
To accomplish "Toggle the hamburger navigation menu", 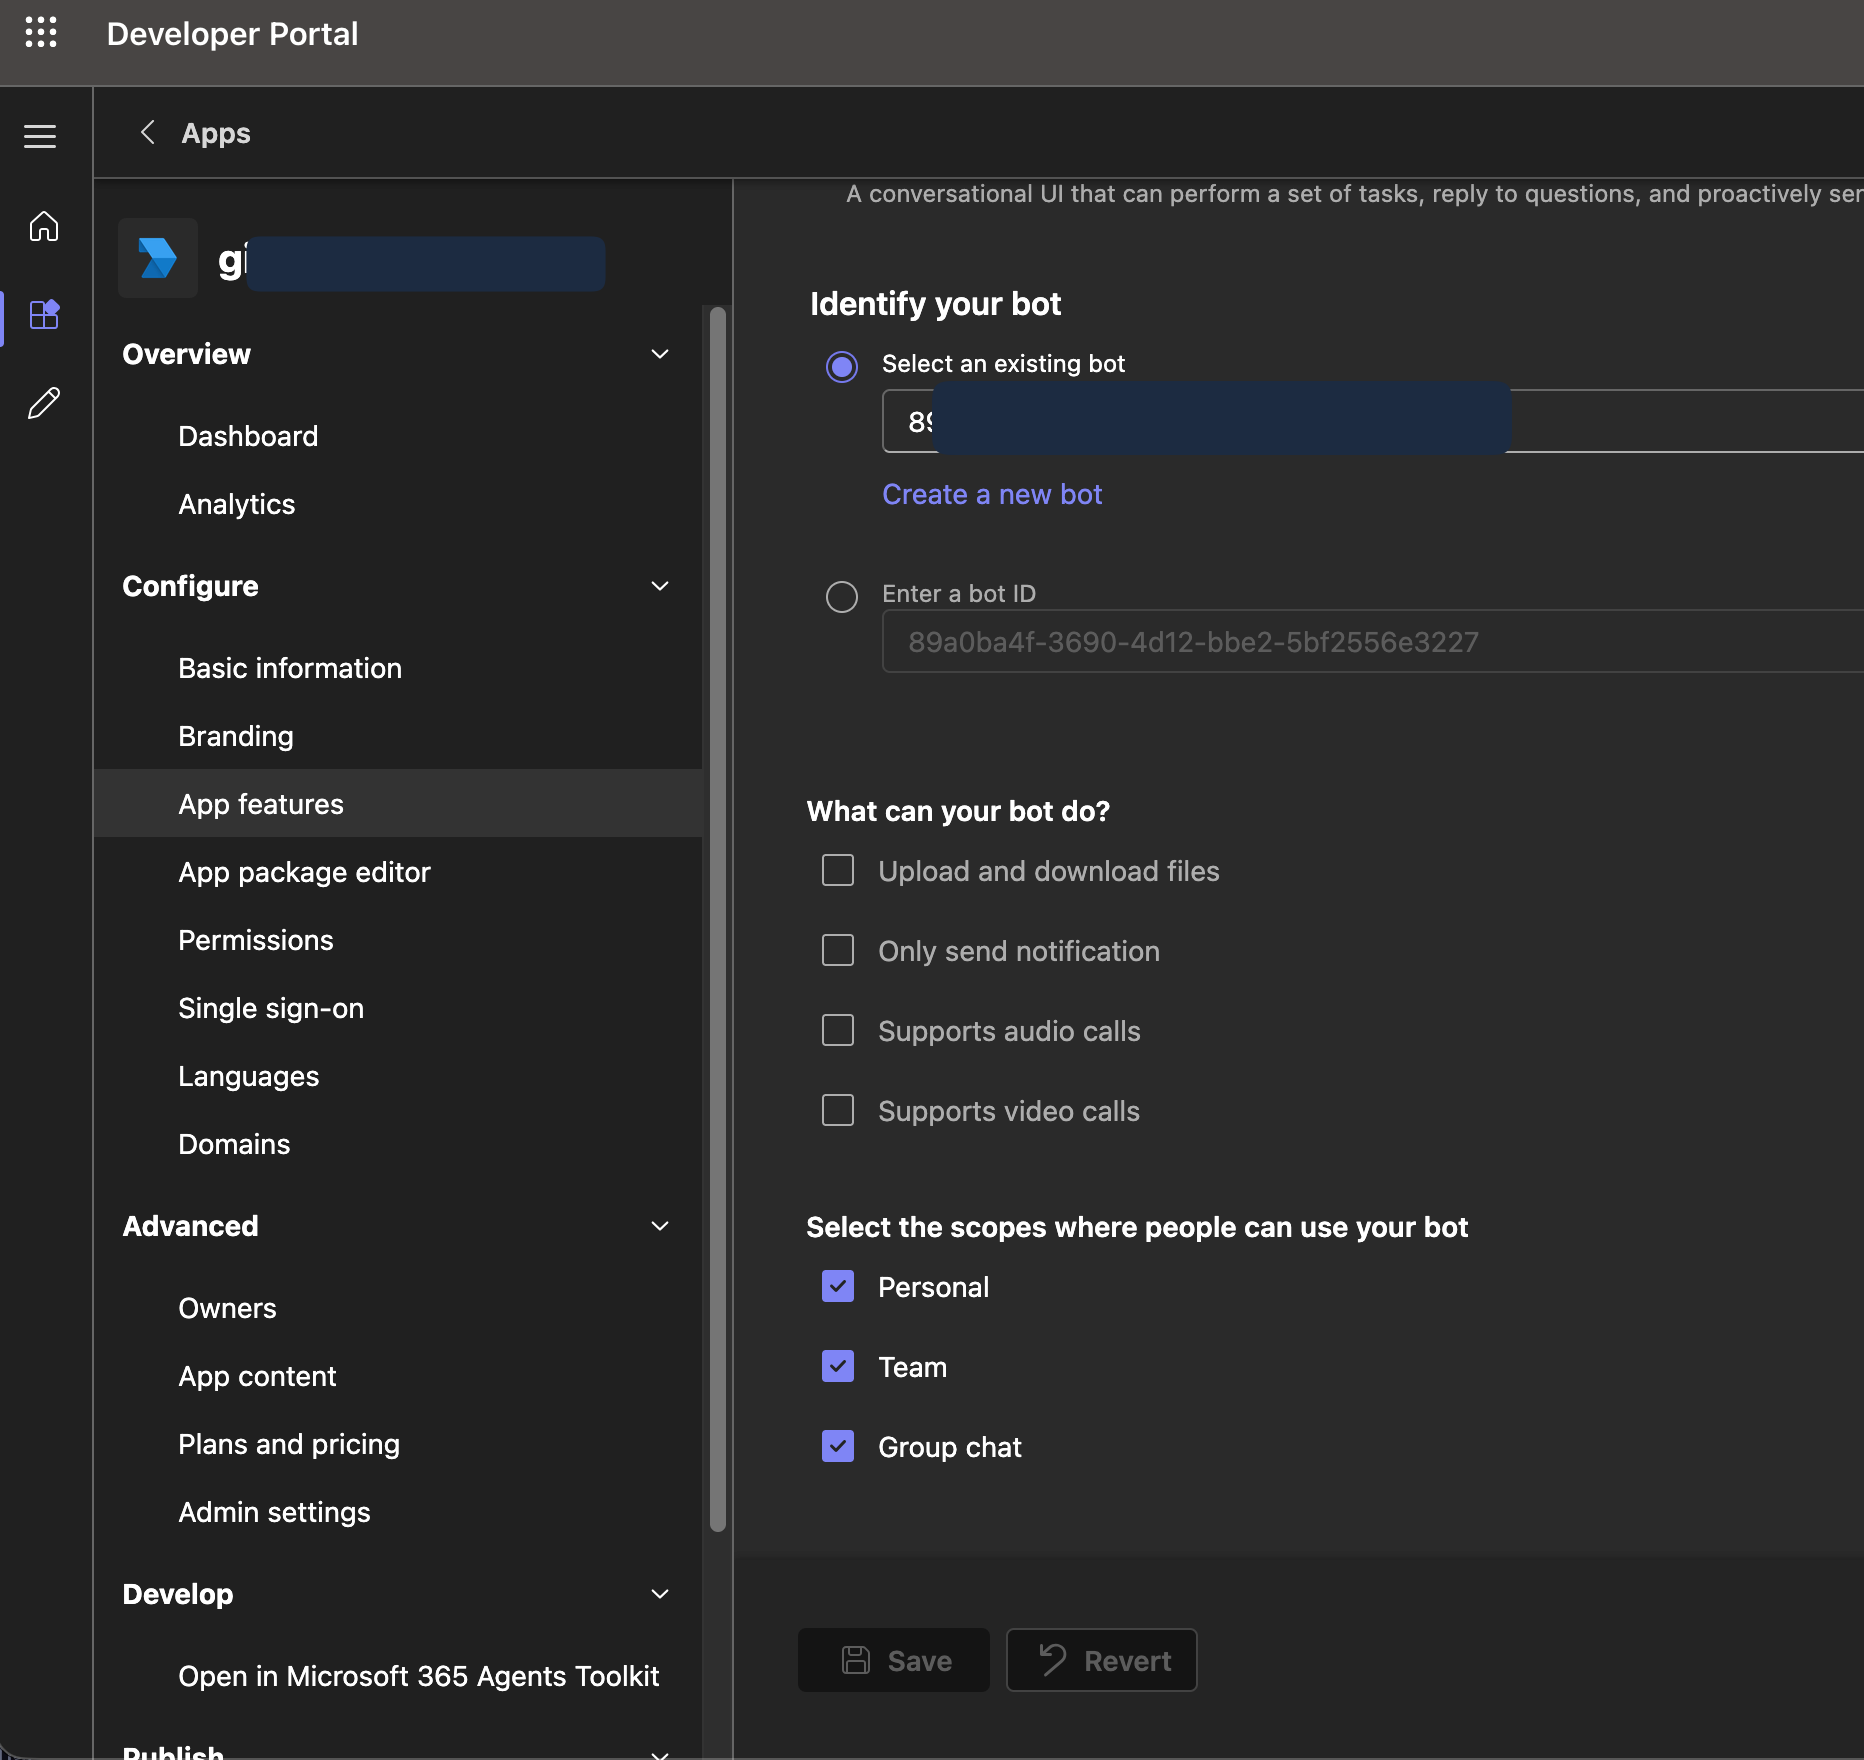I will point(40,136).
